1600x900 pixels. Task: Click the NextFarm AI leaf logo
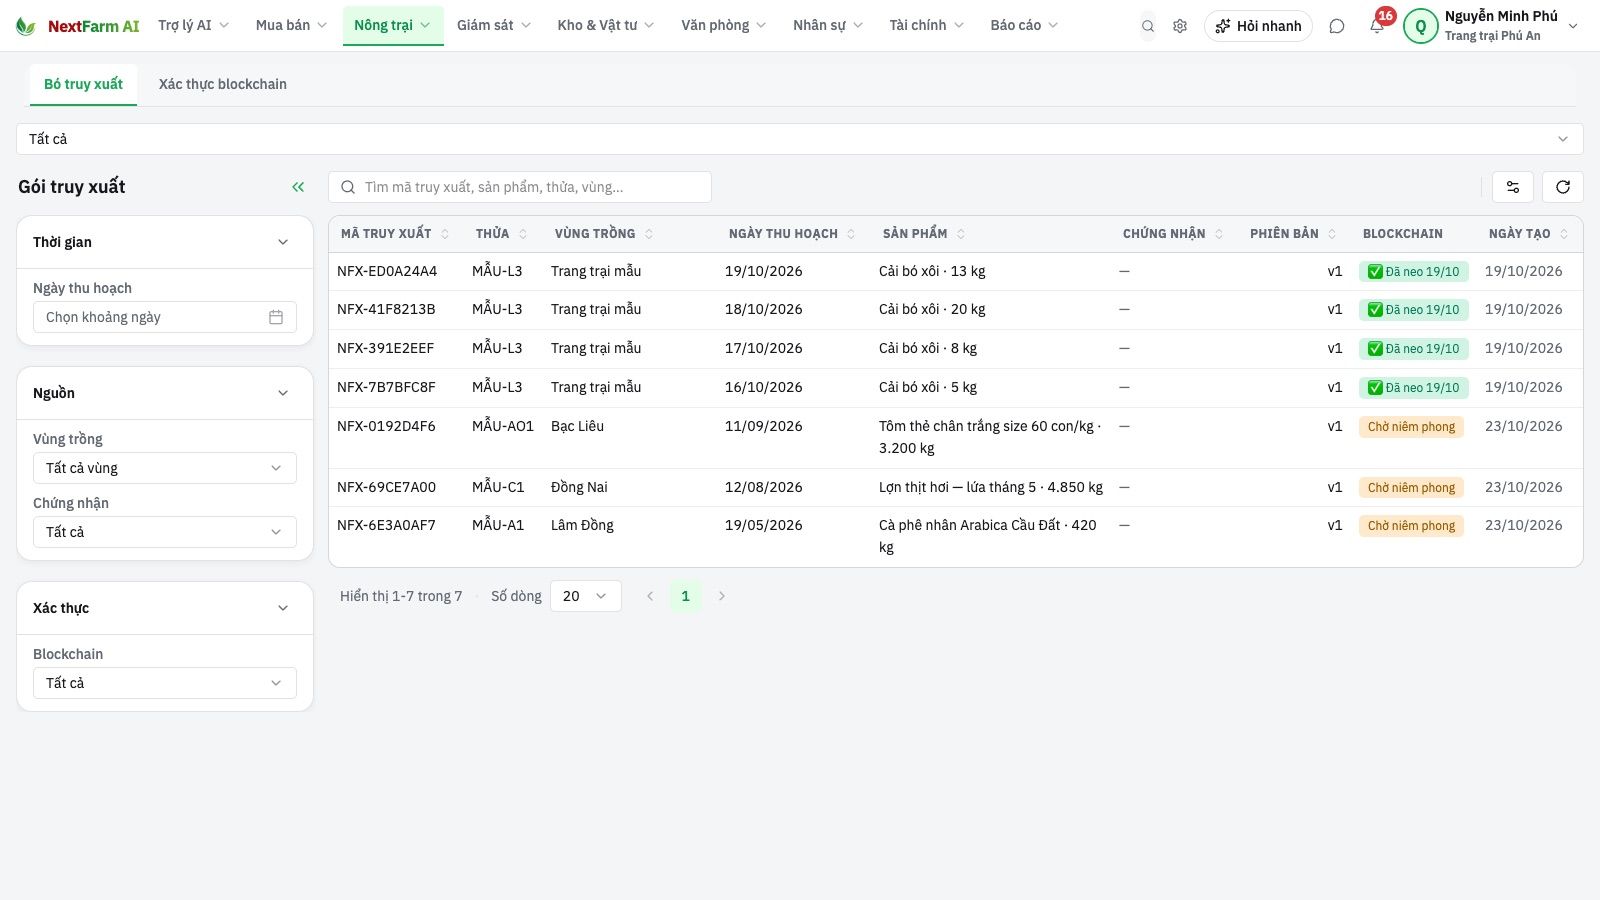[26, 26]
